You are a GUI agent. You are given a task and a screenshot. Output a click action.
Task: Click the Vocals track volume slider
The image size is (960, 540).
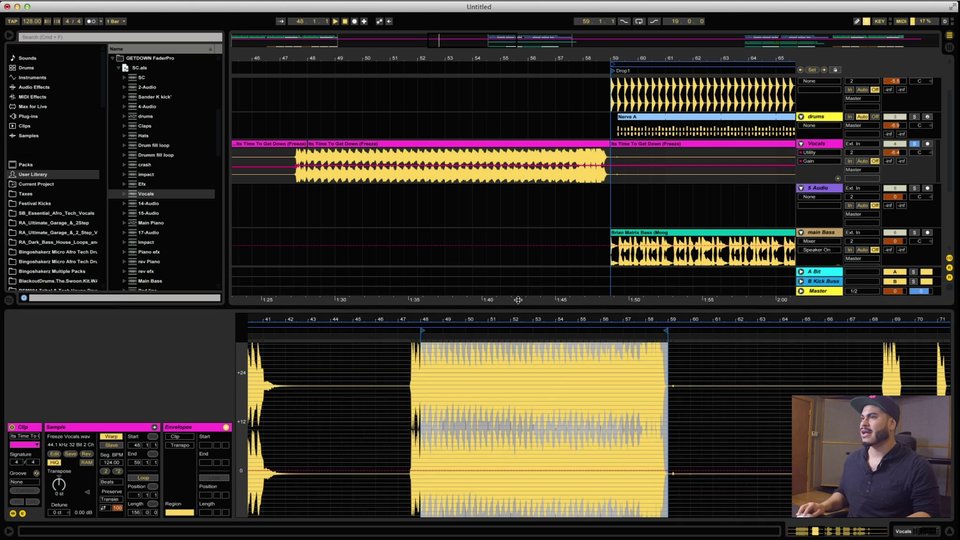point(894,152)
